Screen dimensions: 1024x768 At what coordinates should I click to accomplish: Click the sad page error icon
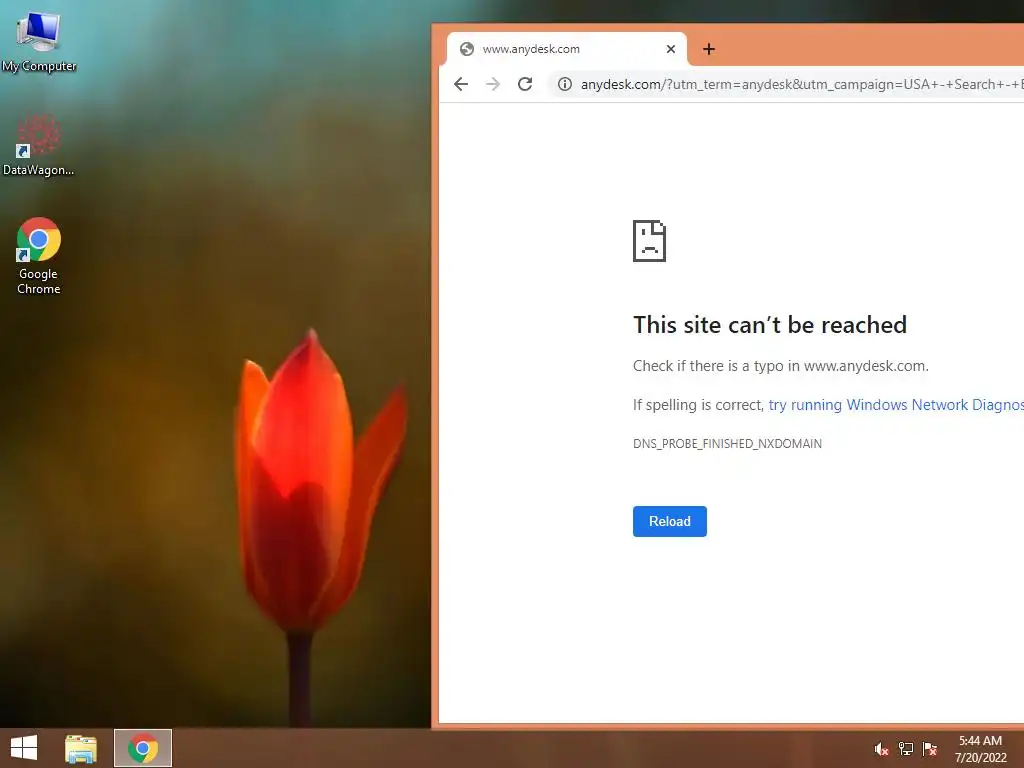click(x=649, y=241)
